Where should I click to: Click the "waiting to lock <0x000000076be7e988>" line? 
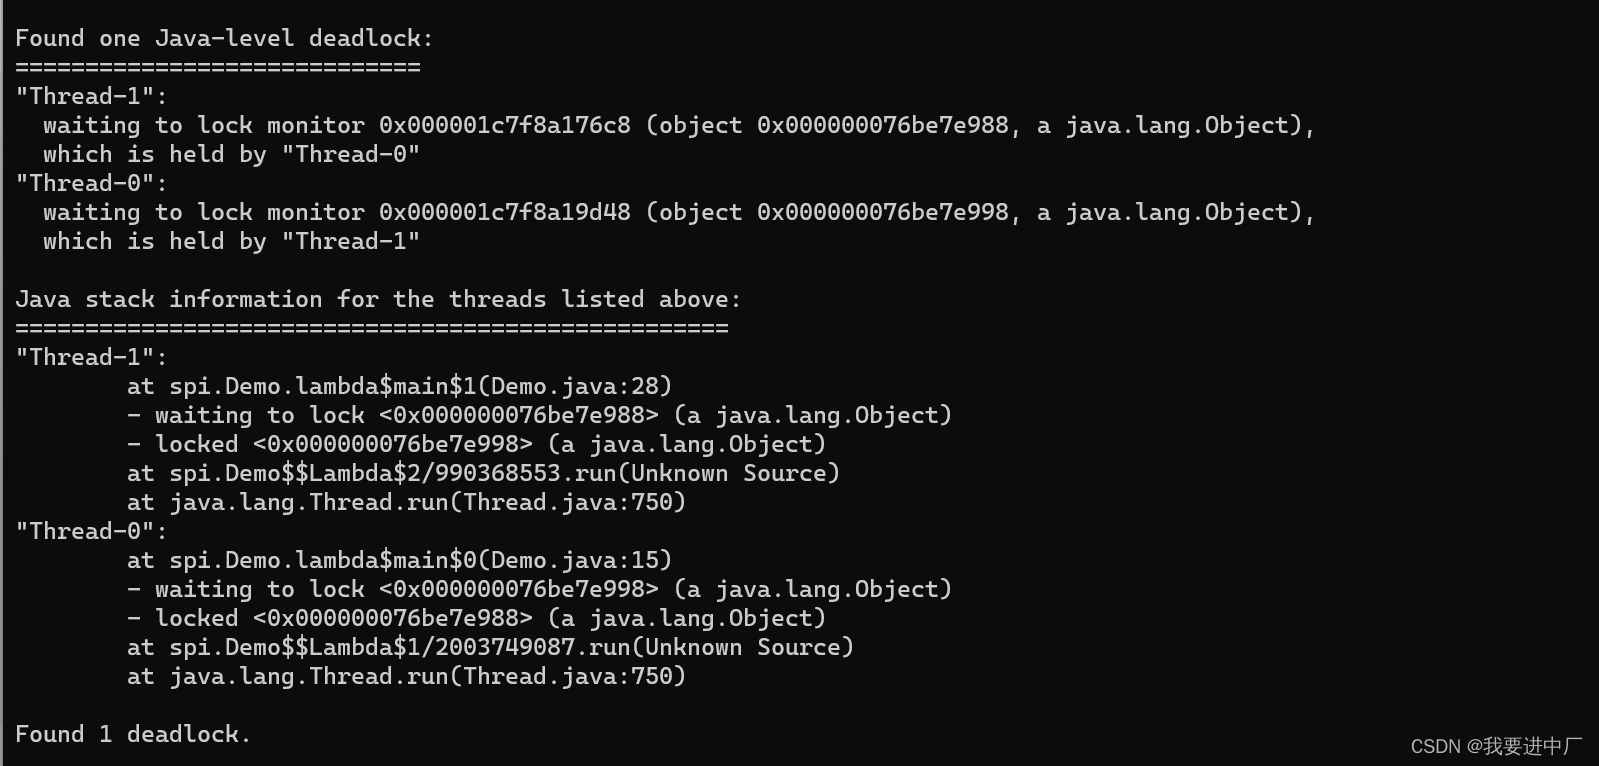pos(539,416)
